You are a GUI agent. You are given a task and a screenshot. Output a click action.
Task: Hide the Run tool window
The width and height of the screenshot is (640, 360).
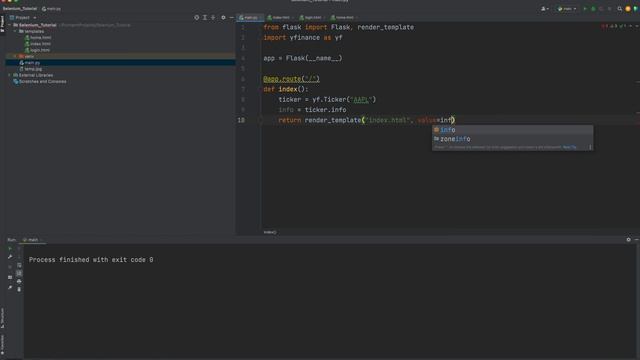(636, 240)
